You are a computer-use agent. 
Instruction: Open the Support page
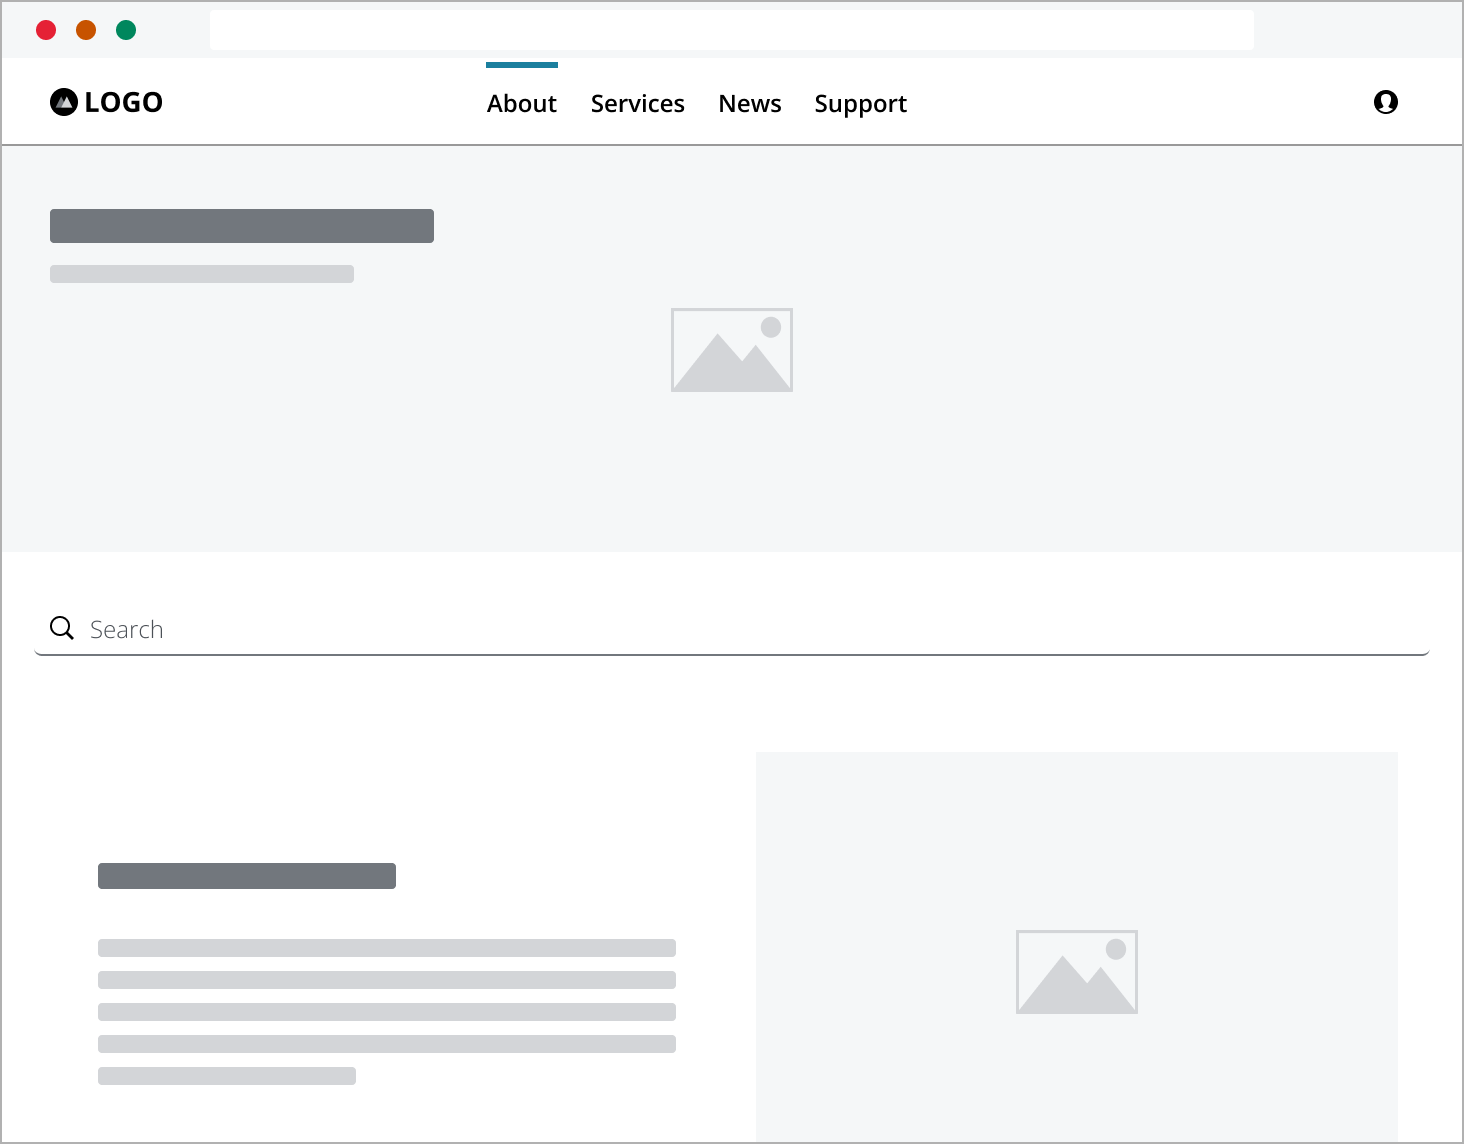point(860,103)
